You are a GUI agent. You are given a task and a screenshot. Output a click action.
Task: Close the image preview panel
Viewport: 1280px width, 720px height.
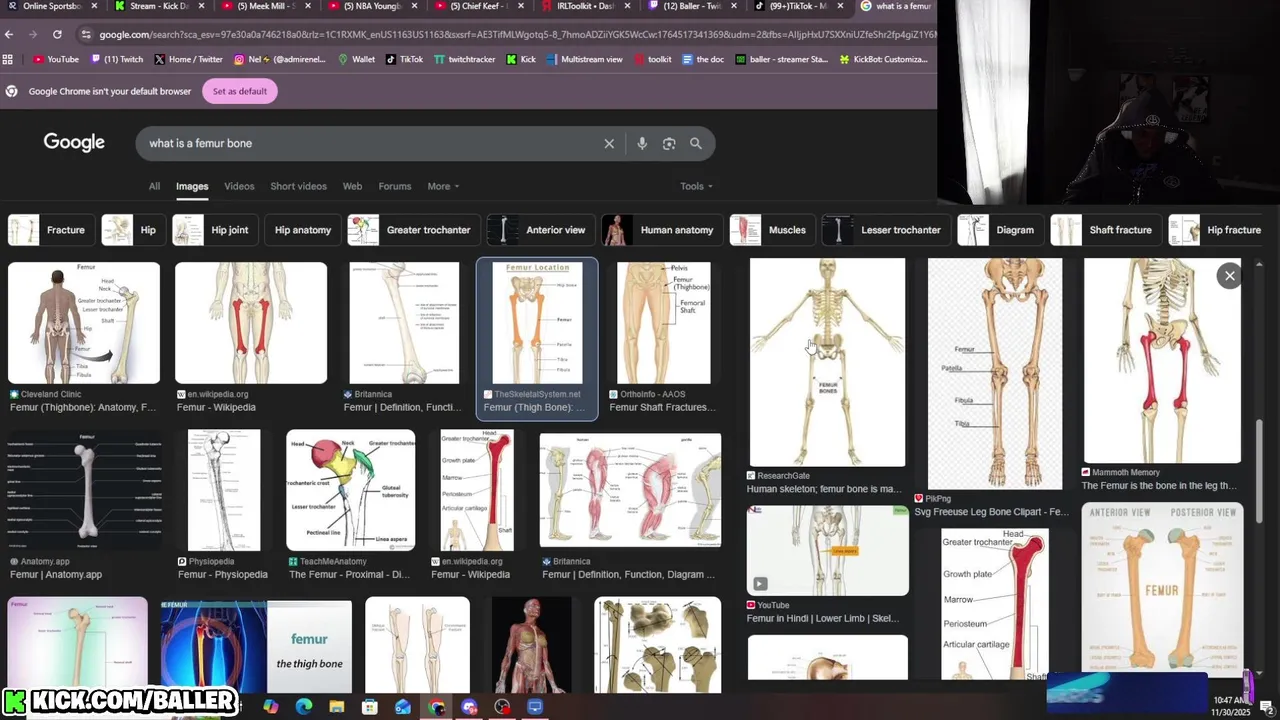click(1230, 276)
